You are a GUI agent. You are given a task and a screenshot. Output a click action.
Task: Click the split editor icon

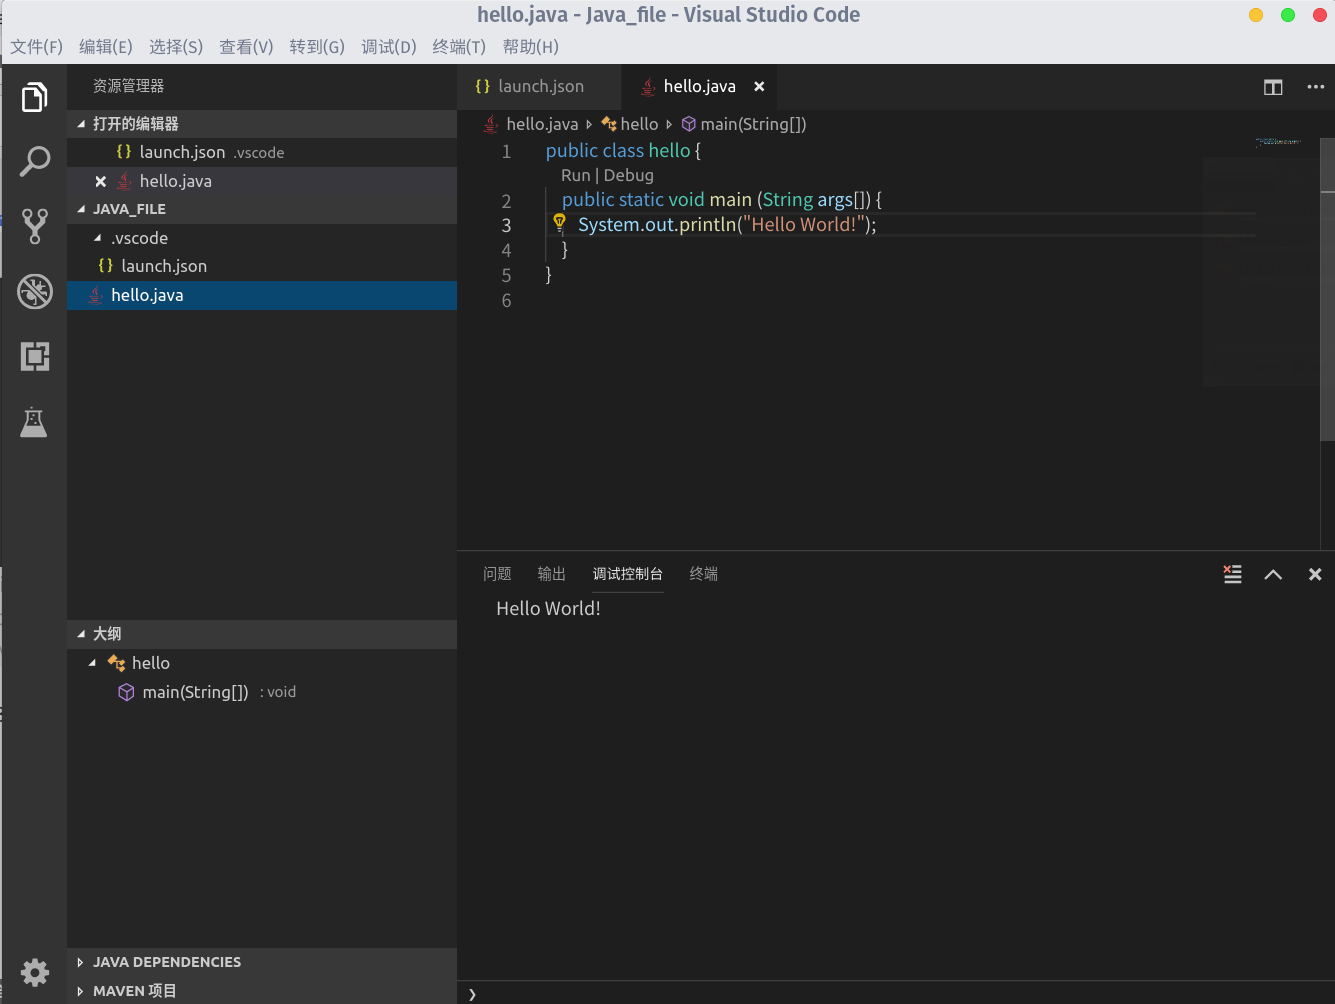click(1273, 87)
